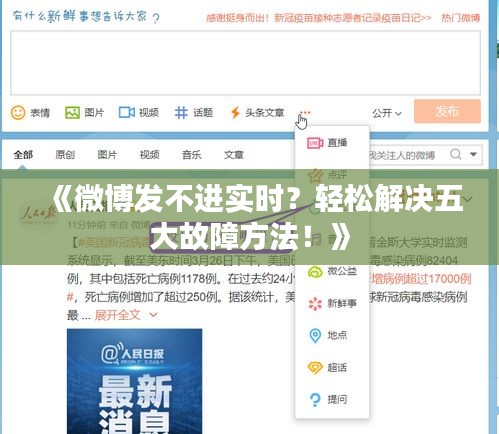Open the 表情 emoji picker
Image resolution: width=499 pixels, height=434 pixels.
coord(30,113)
